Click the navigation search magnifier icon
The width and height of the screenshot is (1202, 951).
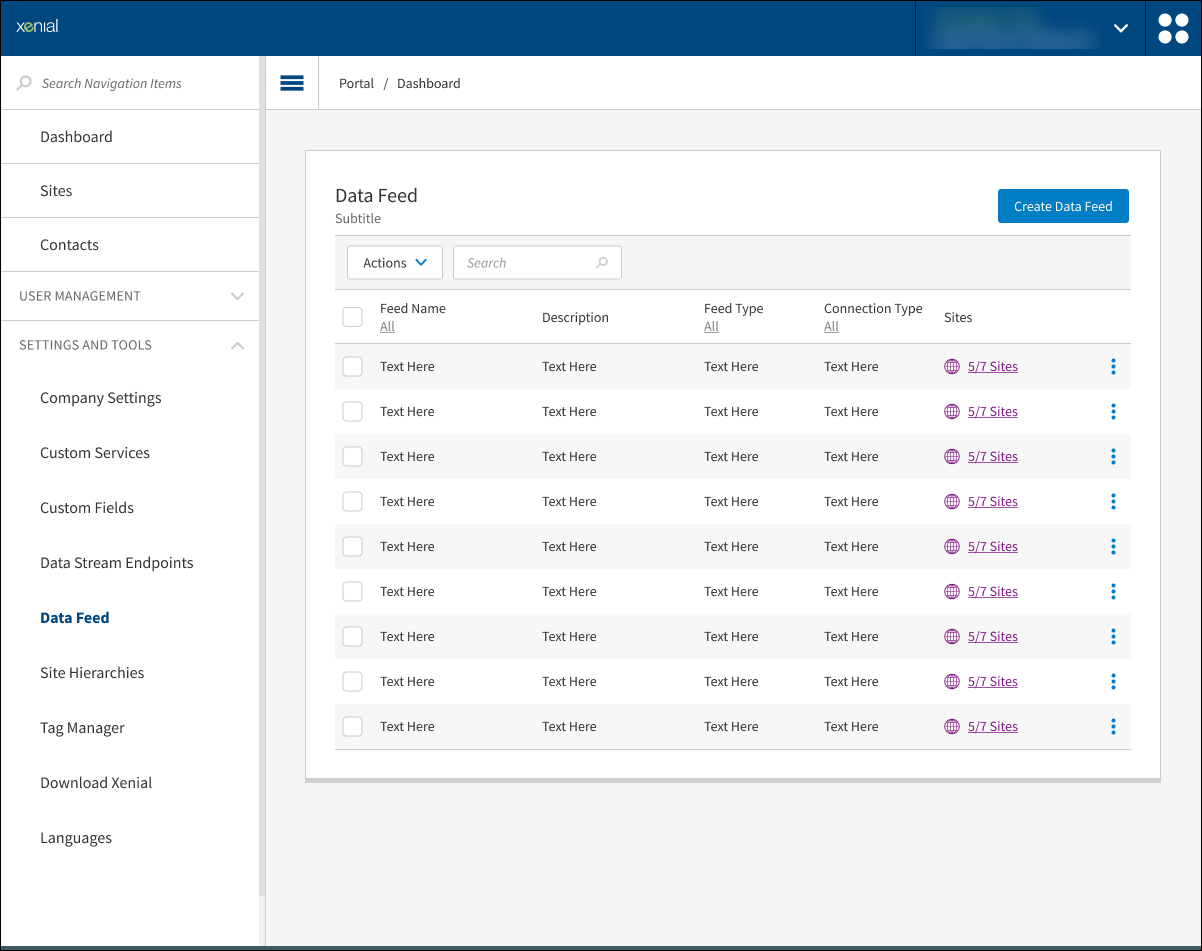(24, 84)
